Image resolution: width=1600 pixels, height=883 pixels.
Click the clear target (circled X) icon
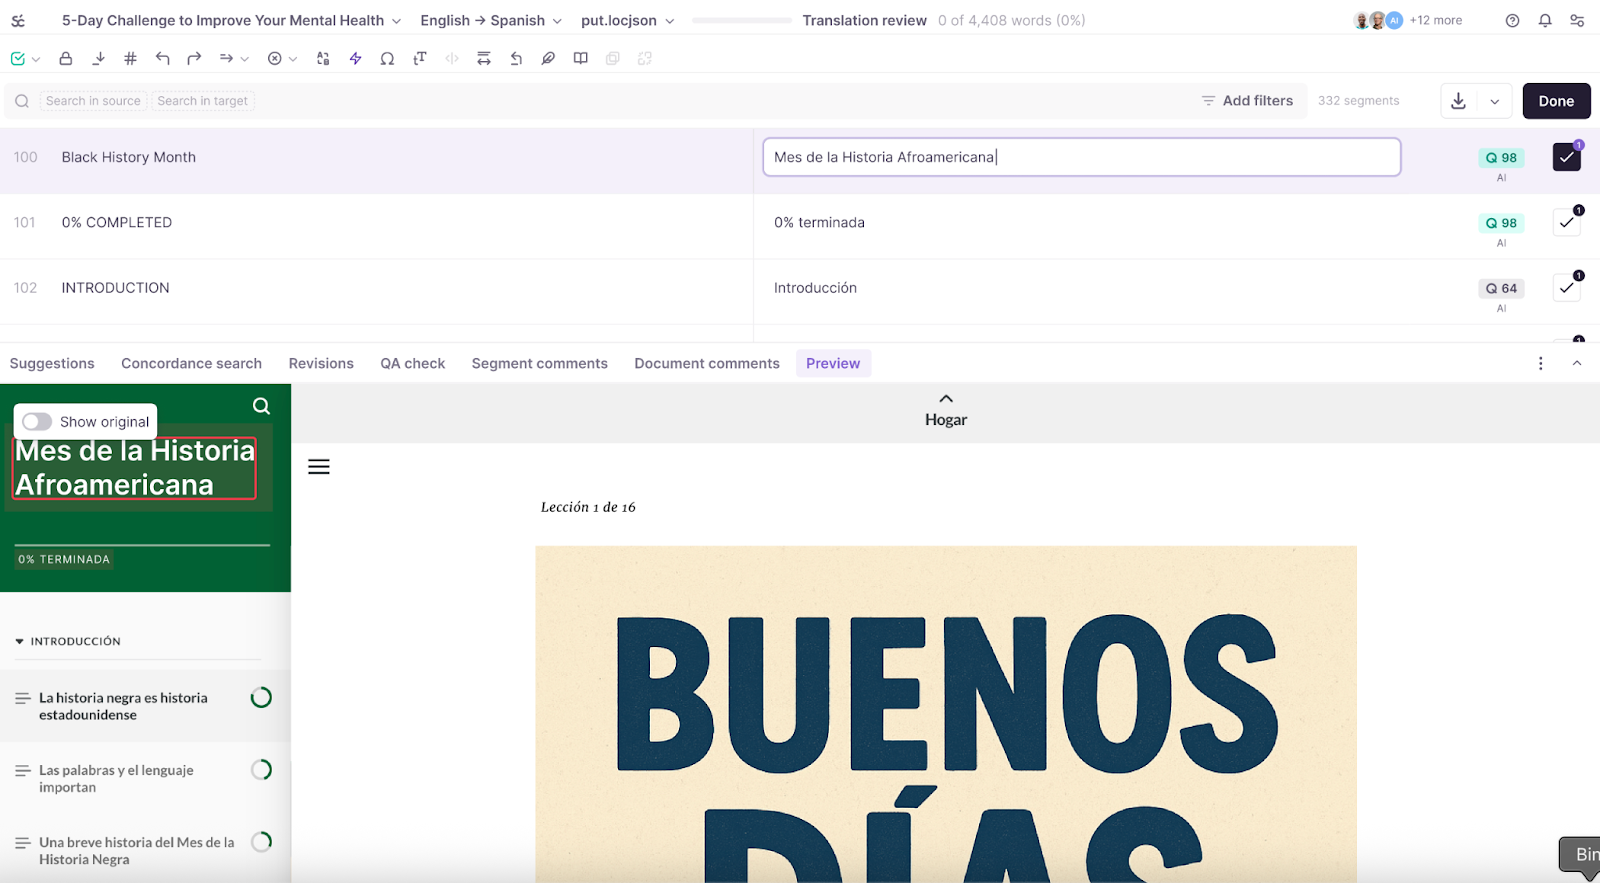point(275,59)
